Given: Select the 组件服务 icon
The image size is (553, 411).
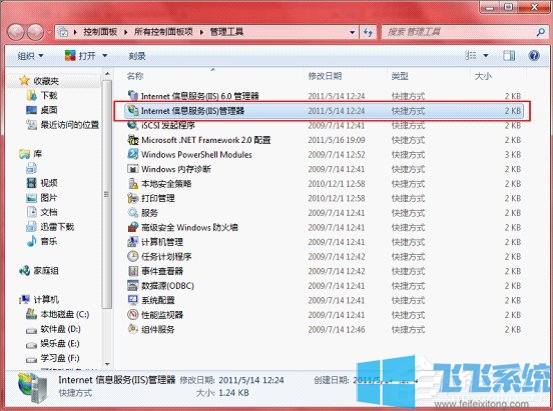Looking at the screenshot, I should [133, 330].
